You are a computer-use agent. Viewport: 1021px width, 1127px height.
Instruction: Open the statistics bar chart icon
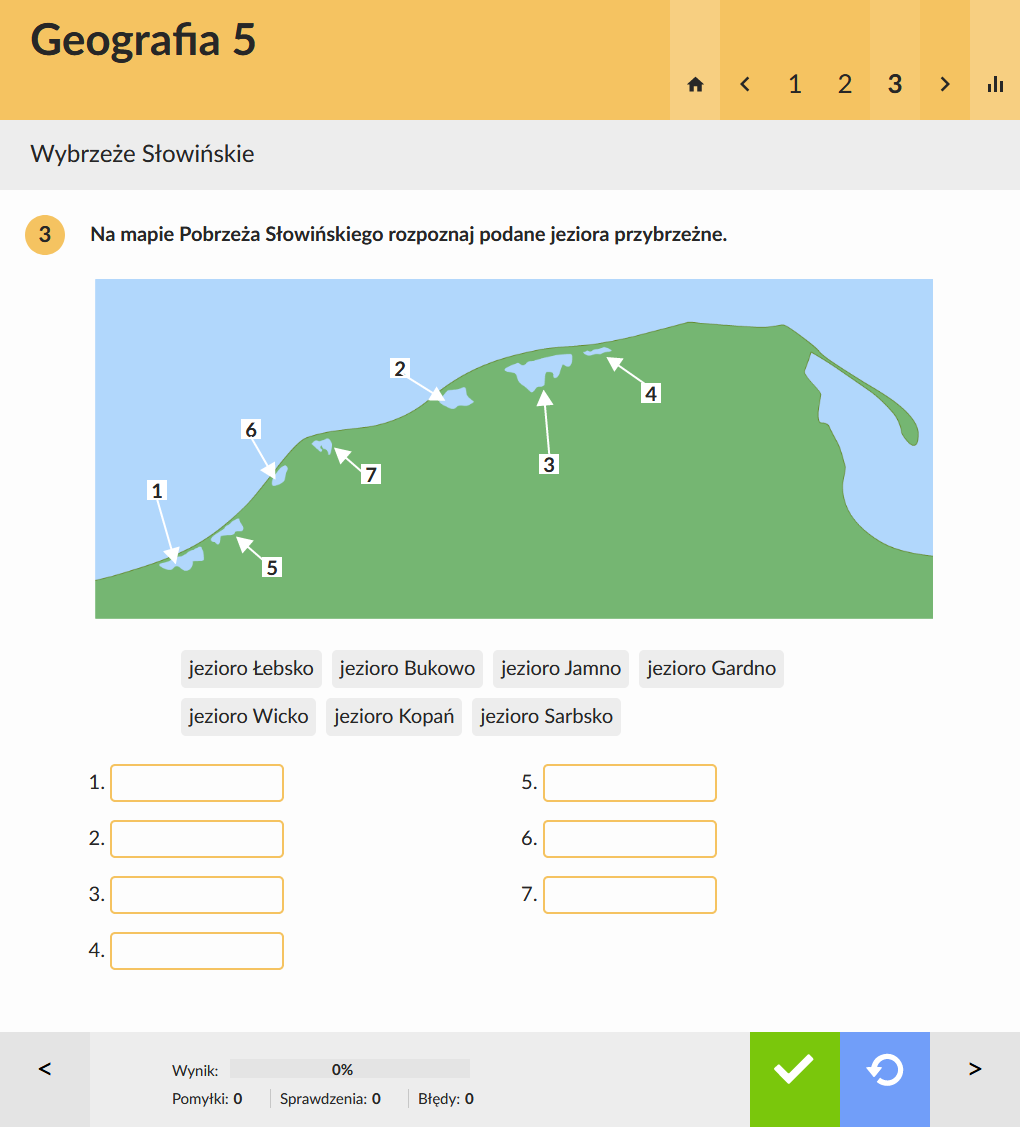(x=995, y=85)
